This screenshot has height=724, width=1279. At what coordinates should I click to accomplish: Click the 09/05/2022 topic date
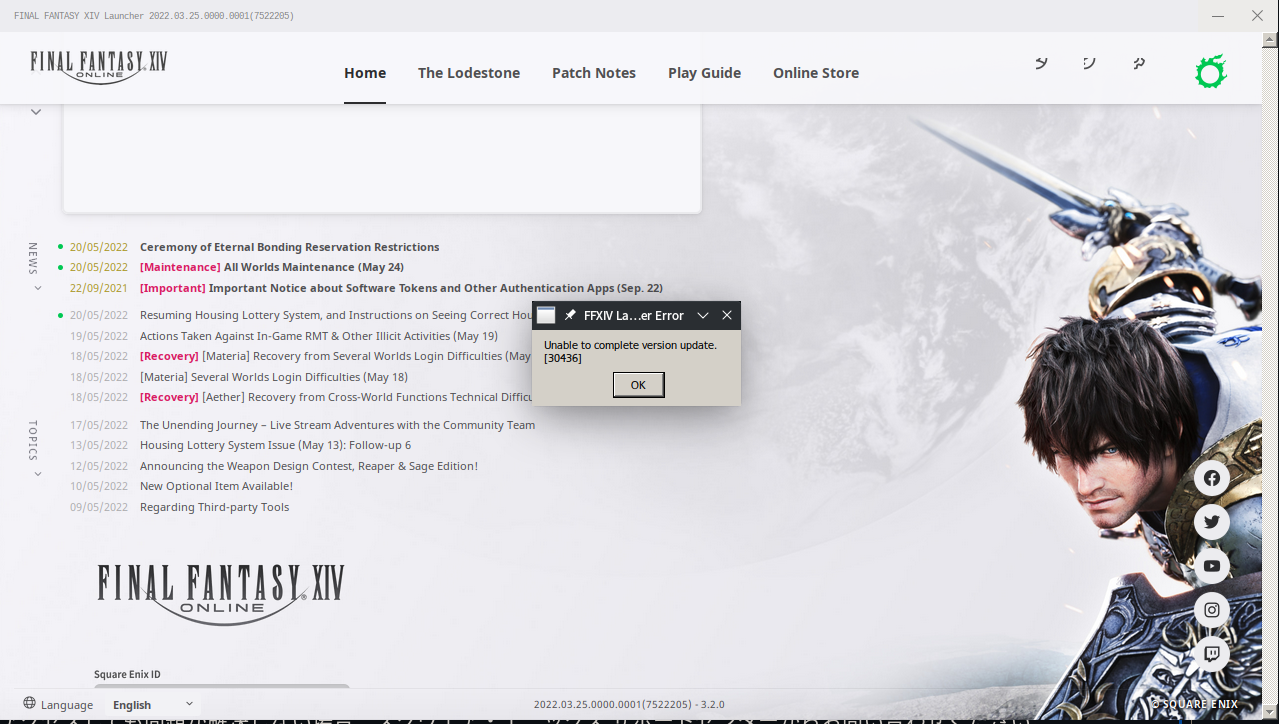point(99,507)
